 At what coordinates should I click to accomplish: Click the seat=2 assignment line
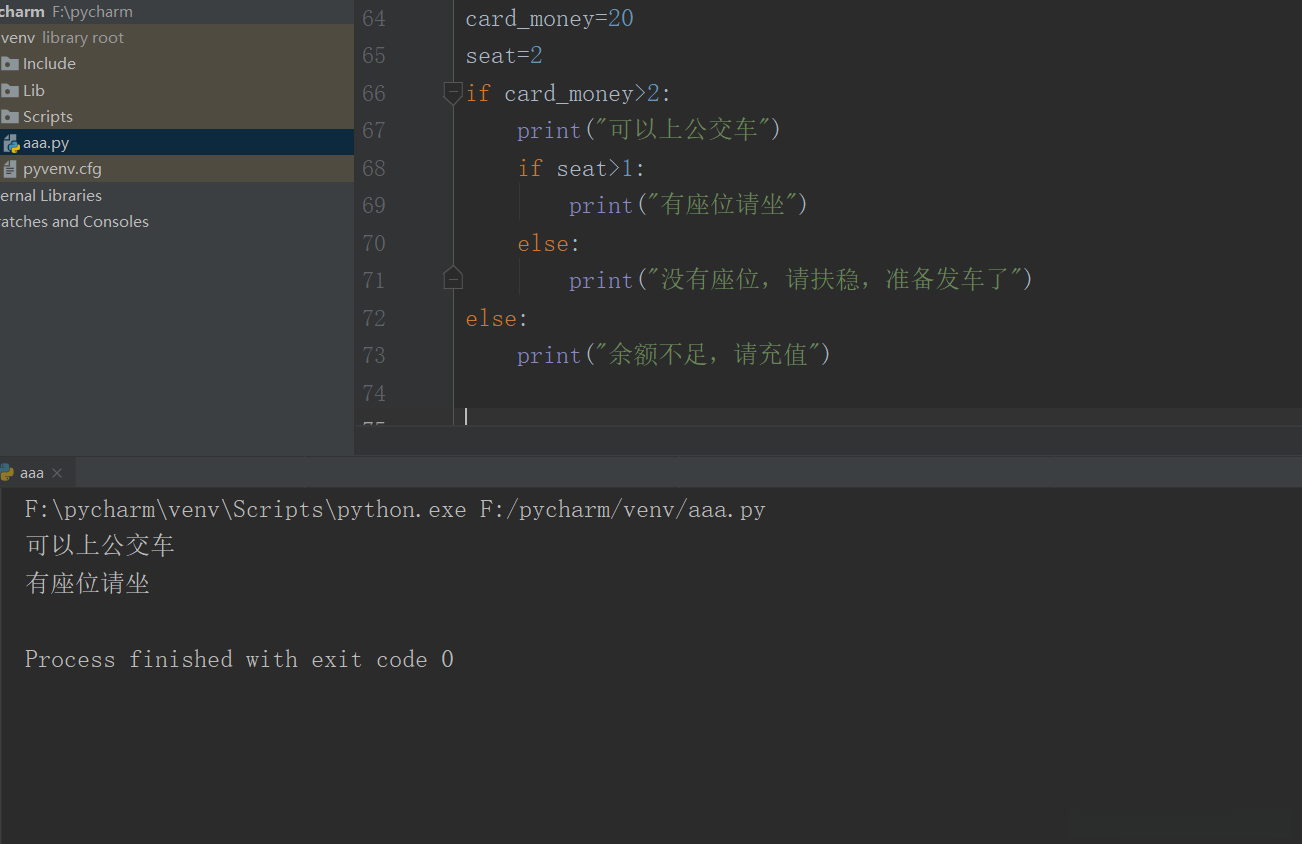pyautogui.click(x=504, y=56)
